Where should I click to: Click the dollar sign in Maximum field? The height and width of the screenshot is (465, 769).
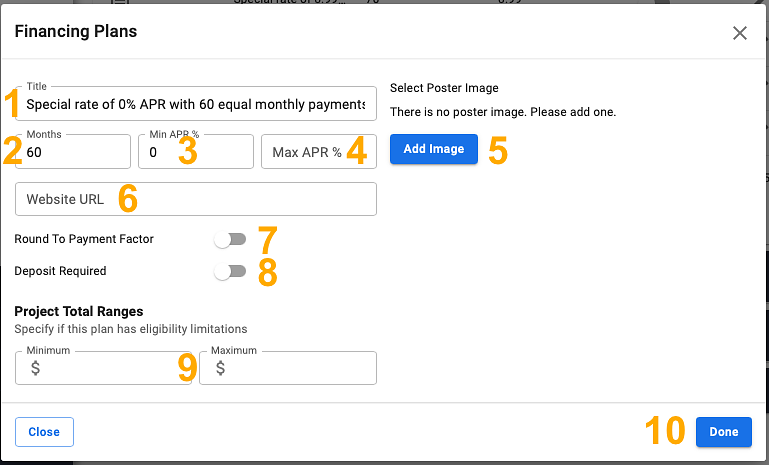click(220, 368)
